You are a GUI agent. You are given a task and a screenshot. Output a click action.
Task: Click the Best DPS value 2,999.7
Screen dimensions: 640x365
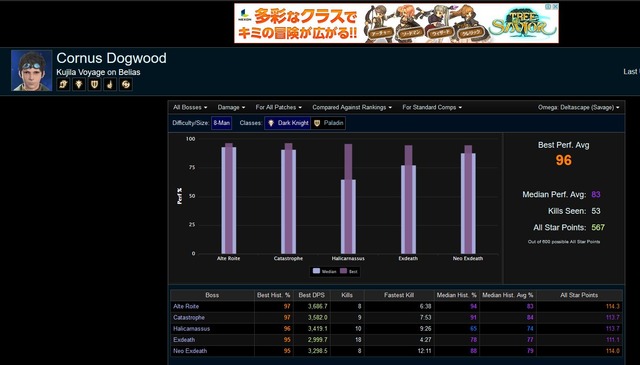pos(318,339)
